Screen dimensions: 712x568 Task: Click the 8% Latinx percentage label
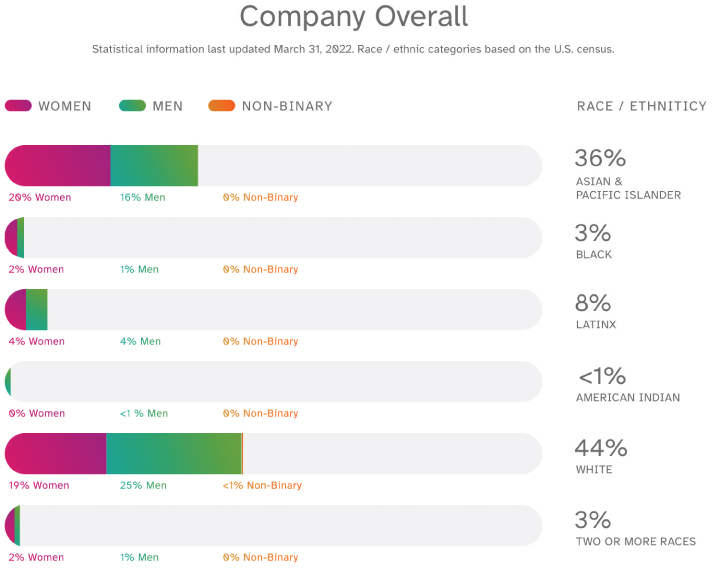coord(593,303)
